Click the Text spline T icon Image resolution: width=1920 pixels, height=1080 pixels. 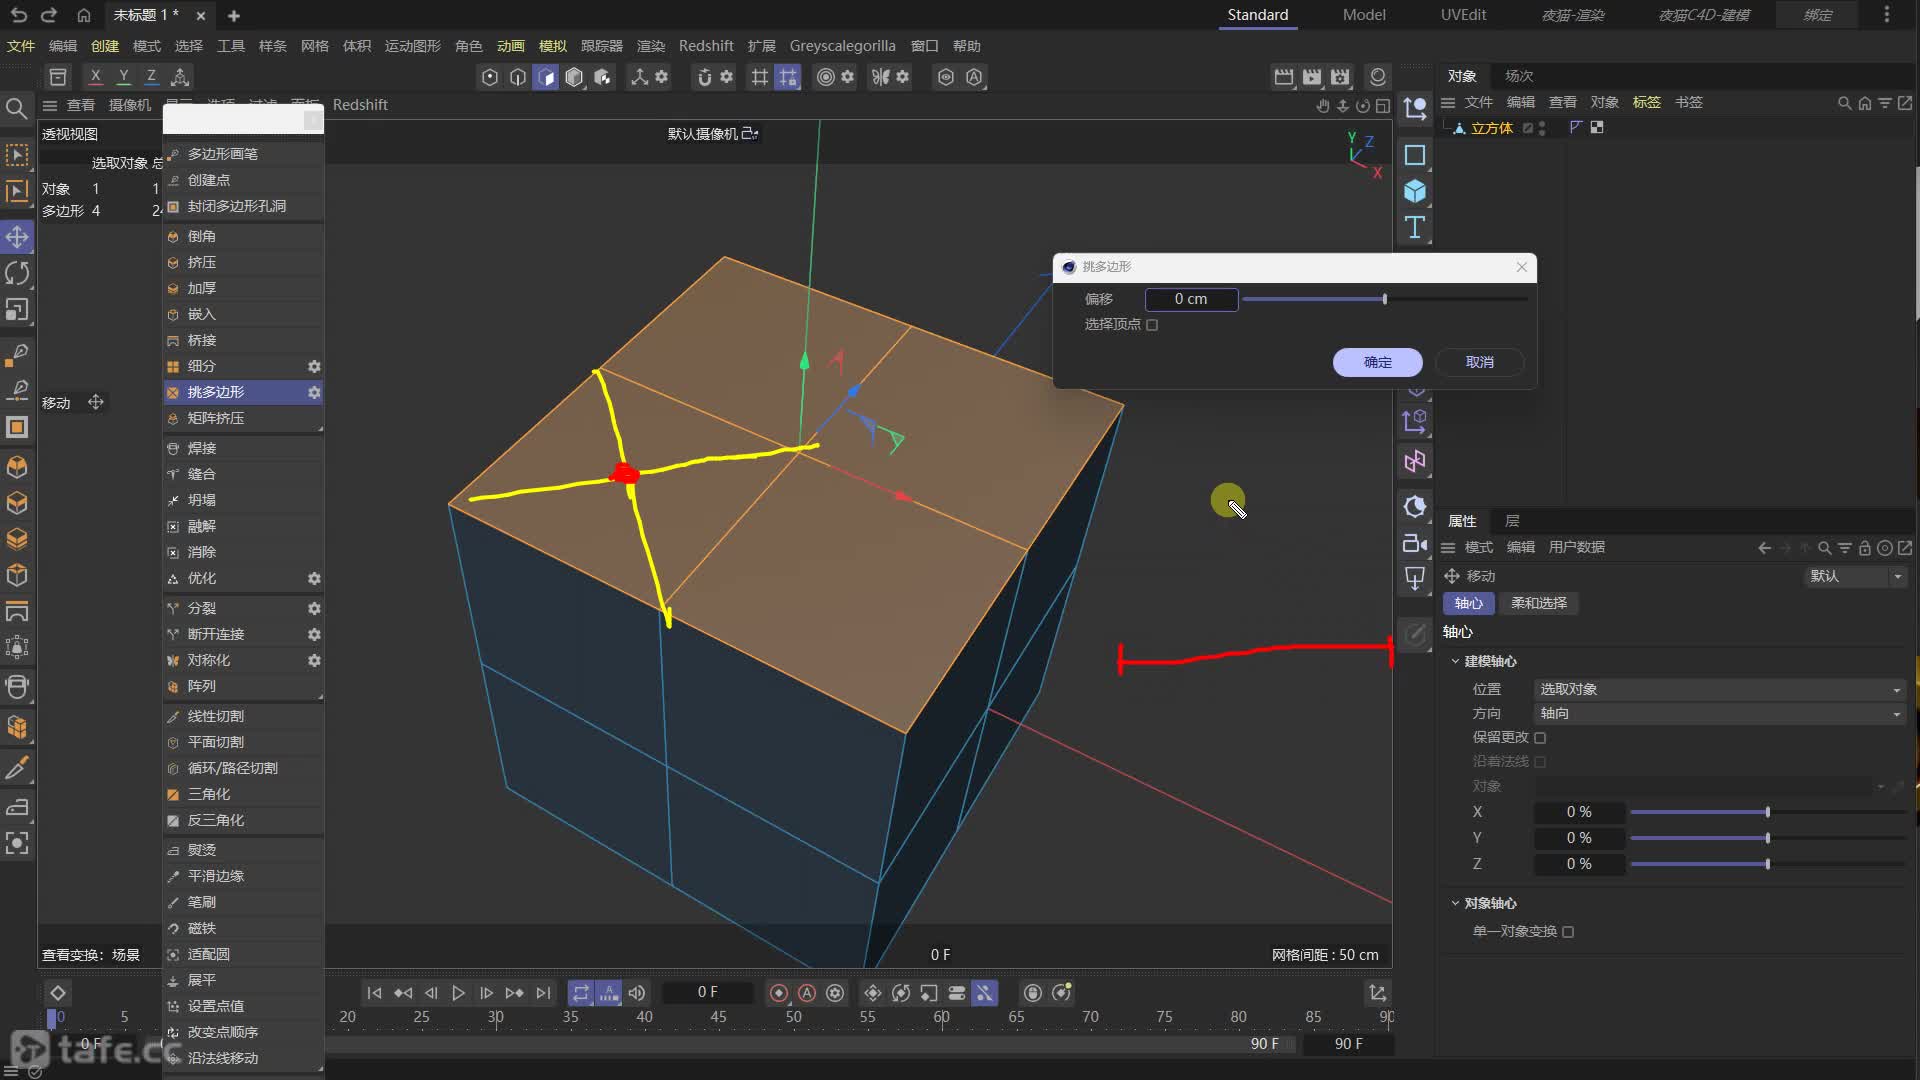1415,227
